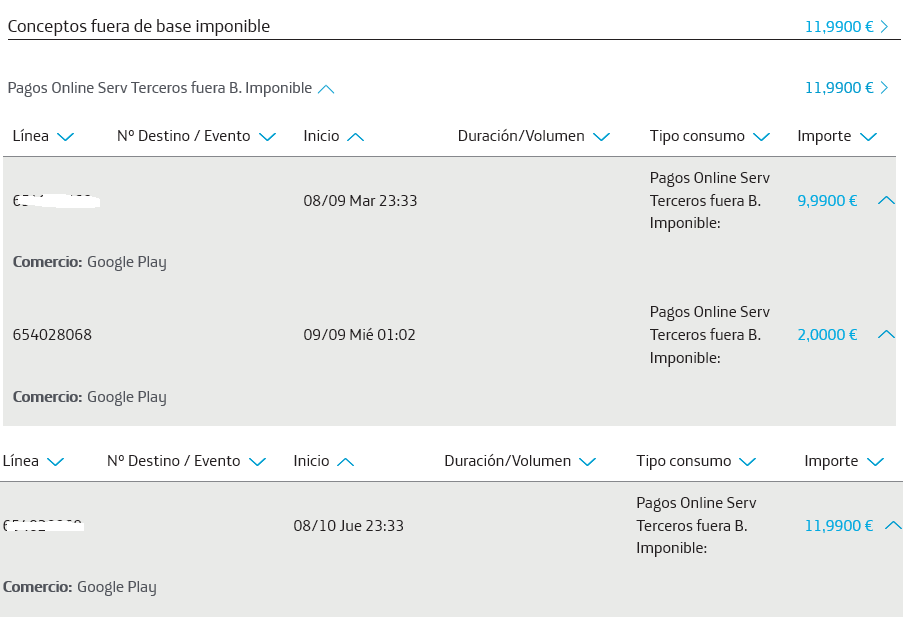Viewport: 906px width, 622px height.
Task: Collapse the Pagos Online Serv Terceros section chevron
Action: (326, 89)
